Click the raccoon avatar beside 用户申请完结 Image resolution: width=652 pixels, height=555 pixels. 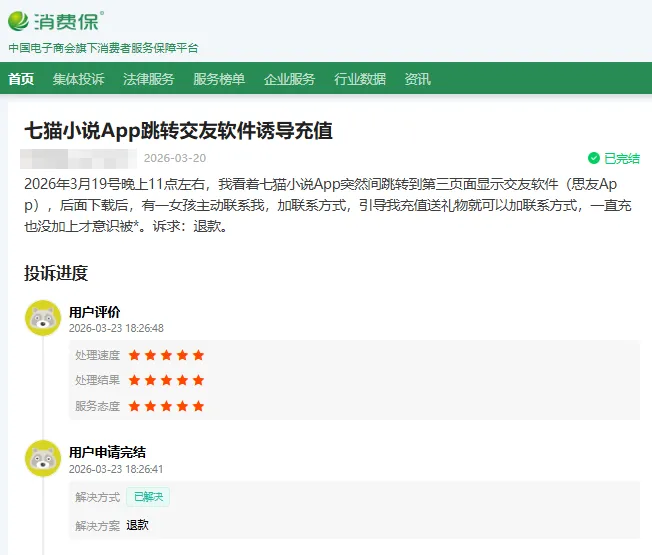coord(43,458)
